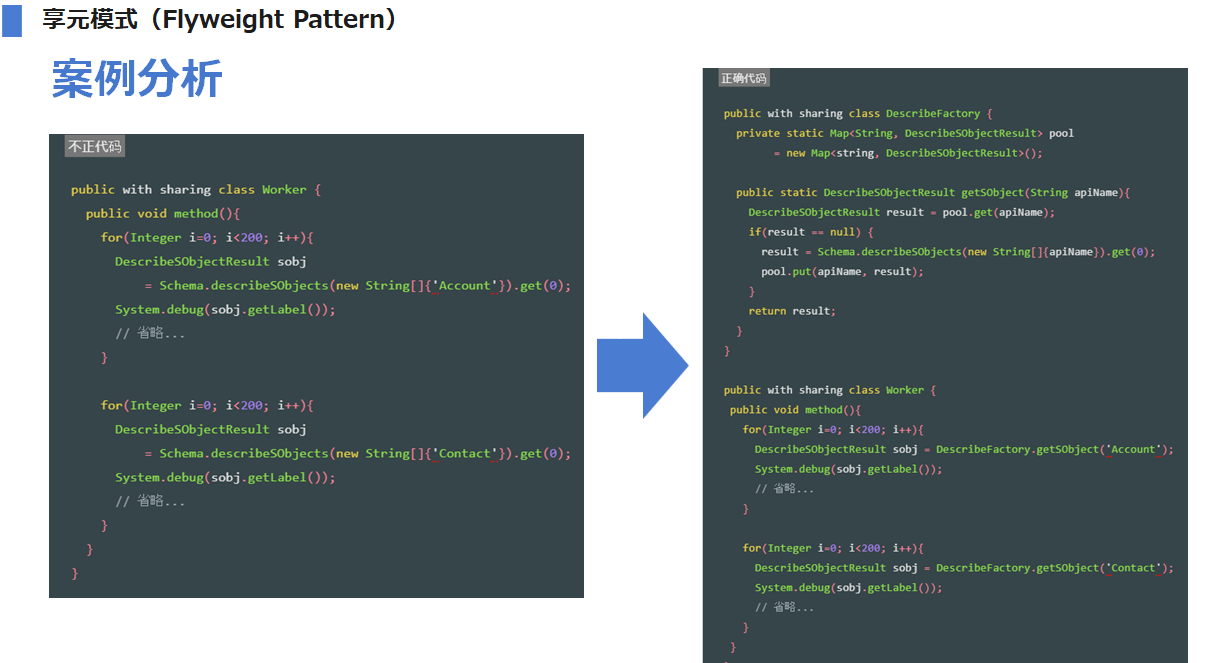This screenshot has height=663, width=1214.
Task: Click the class Worker declaration in 不正代码
Action: [196, 189]
